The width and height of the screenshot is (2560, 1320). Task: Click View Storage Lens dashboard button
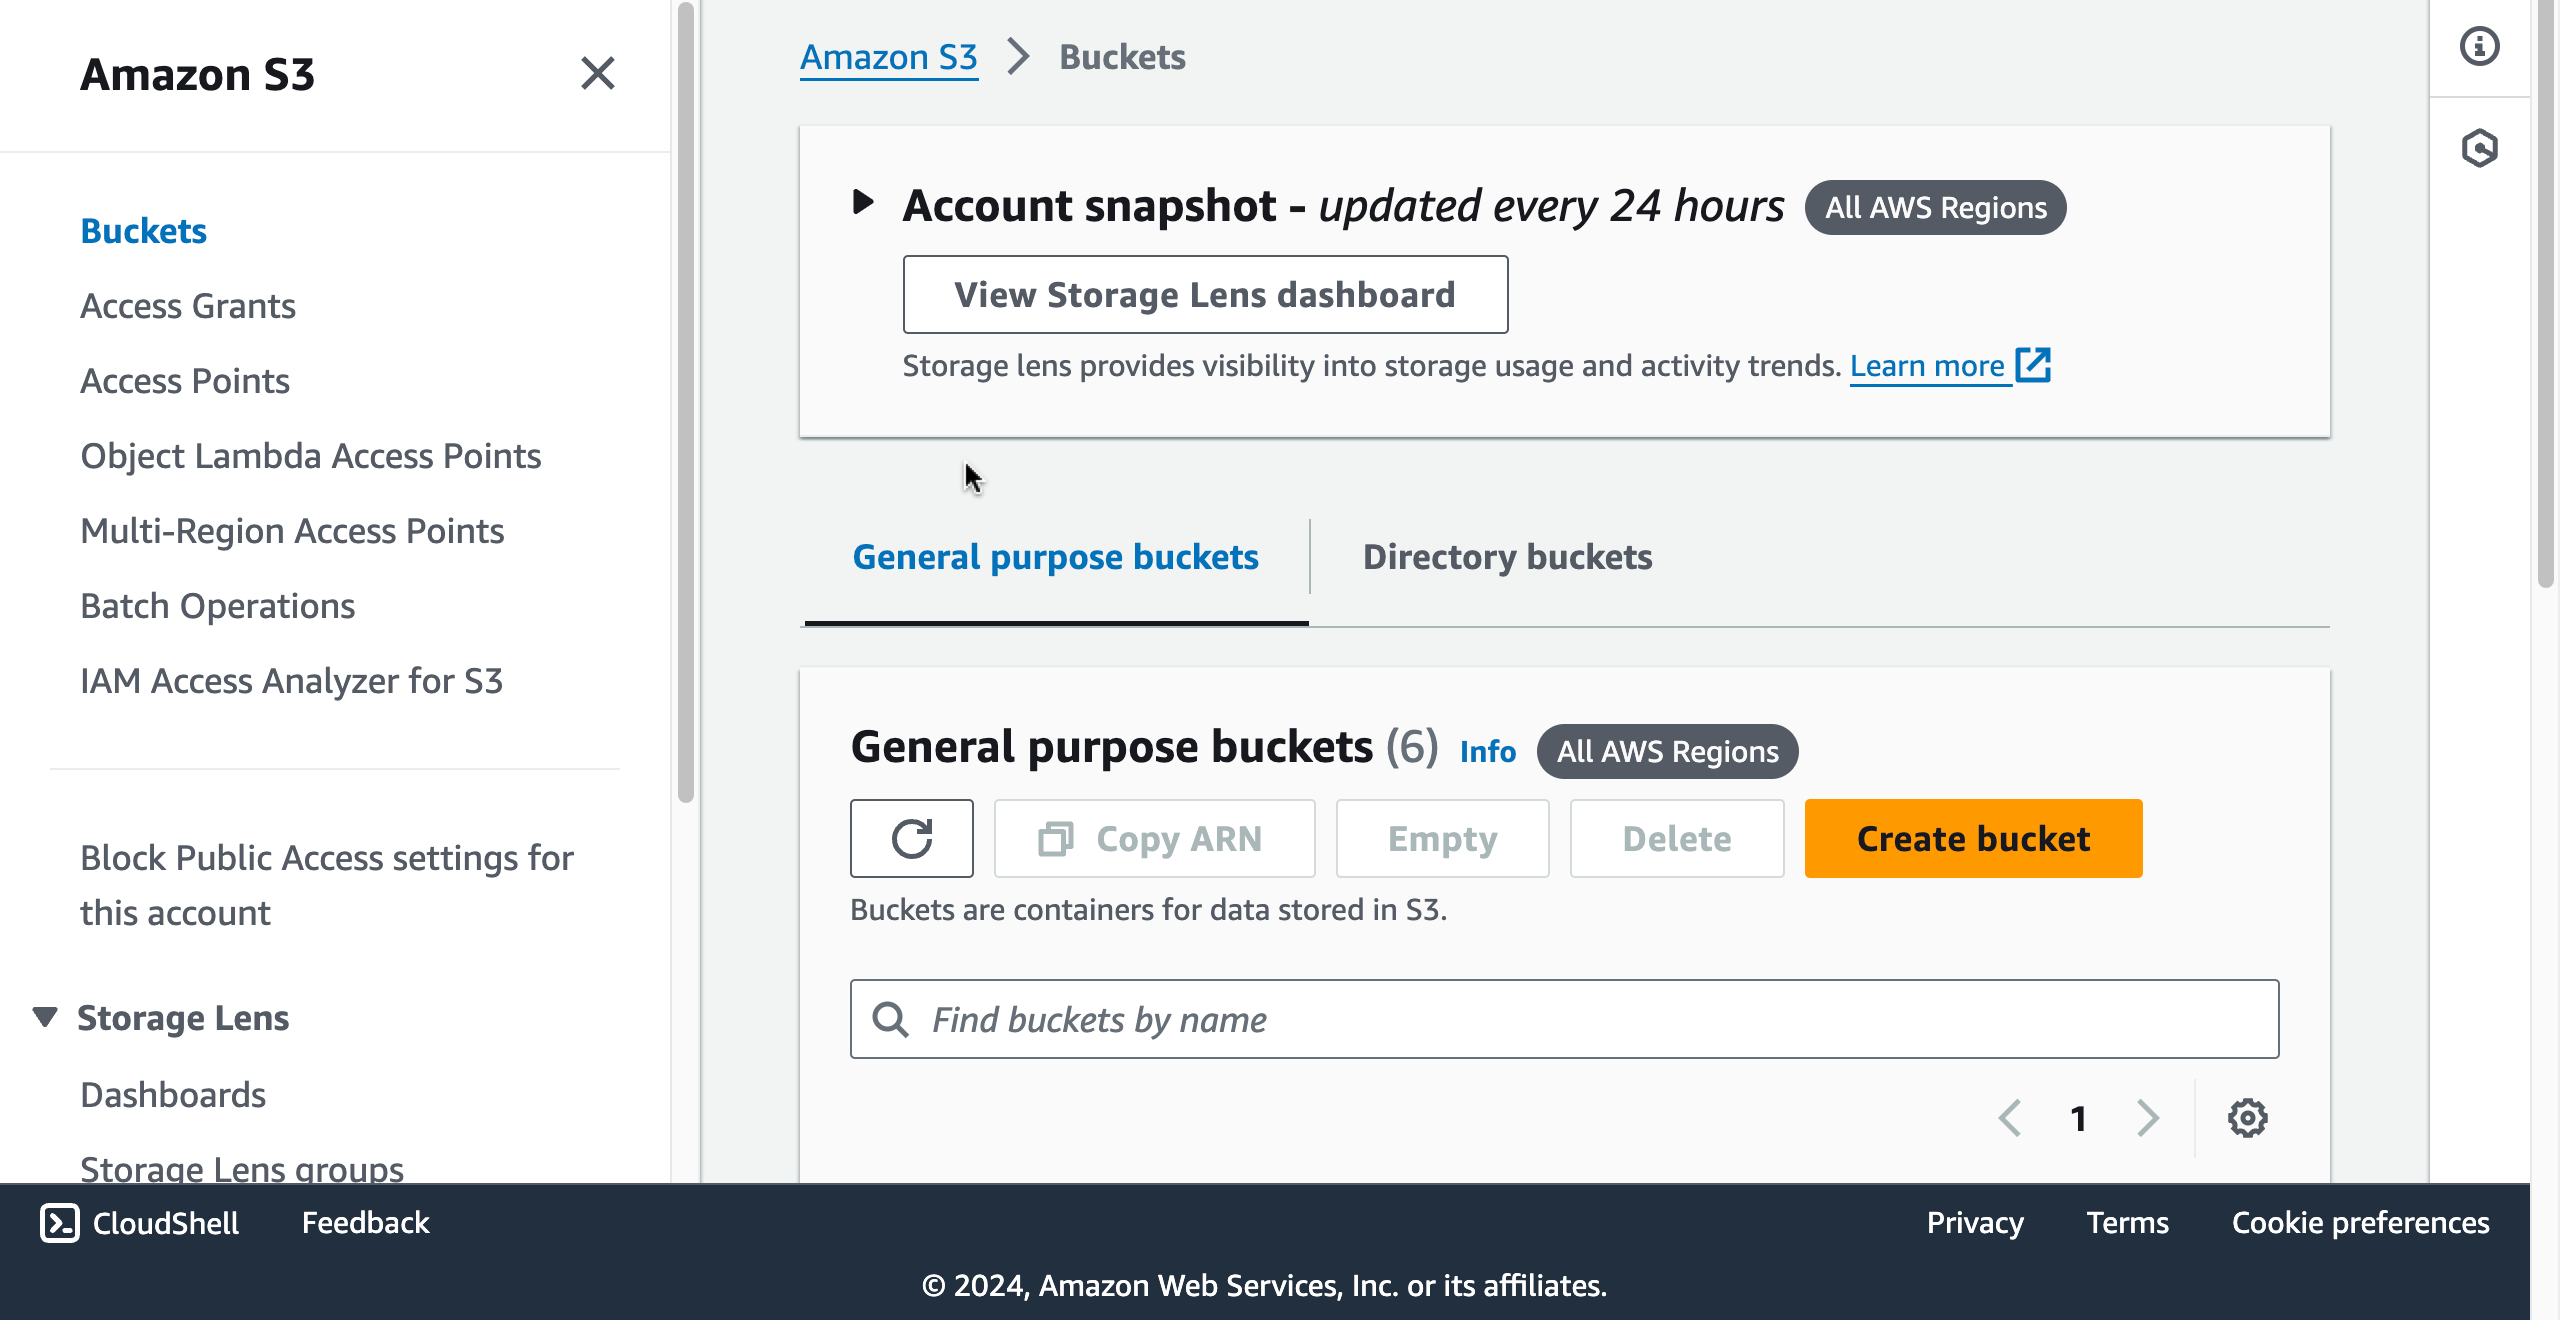coord(1205,294)
